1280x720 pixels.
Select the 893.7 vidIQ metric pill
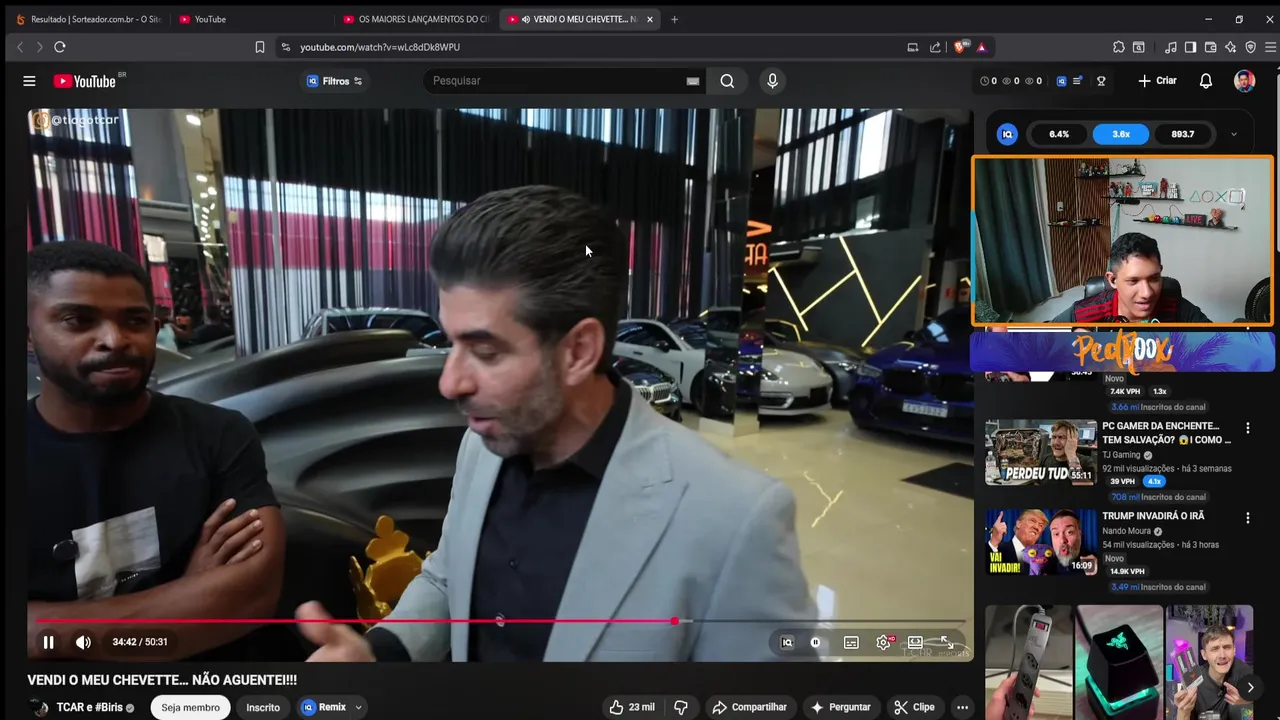pyautogui.click(x=1183, y=134)
